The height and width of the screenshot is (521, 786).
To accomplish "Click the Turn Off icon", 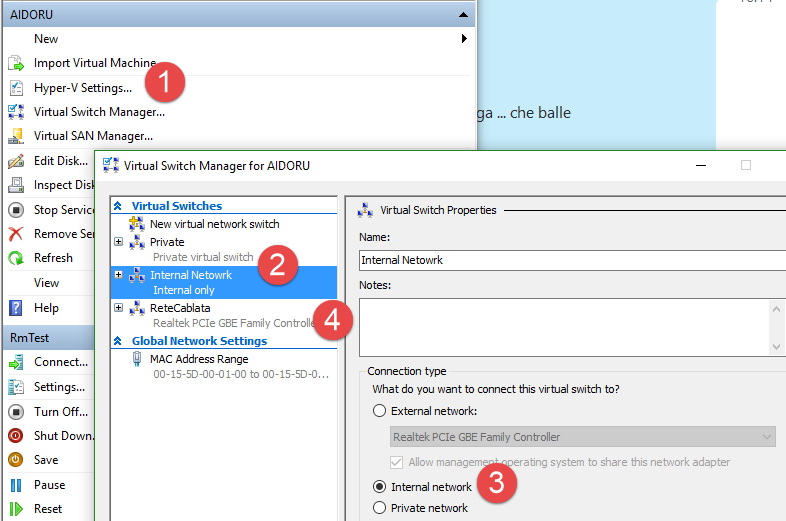I will tap(16, 412).
